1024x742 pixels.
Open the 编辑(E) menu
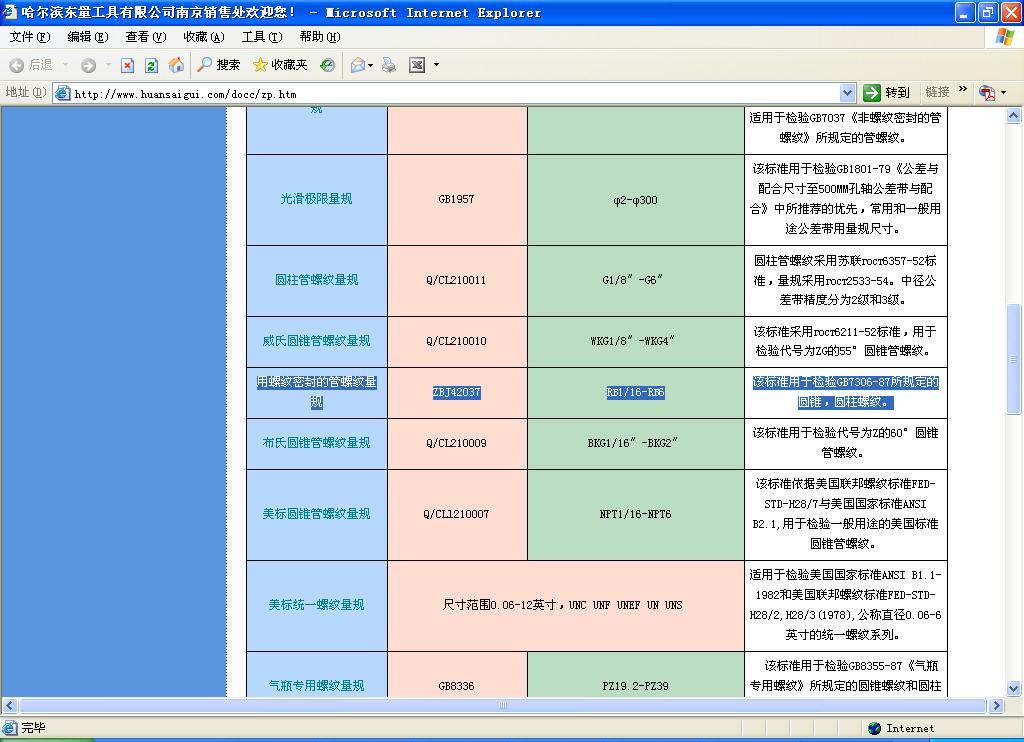88,37
